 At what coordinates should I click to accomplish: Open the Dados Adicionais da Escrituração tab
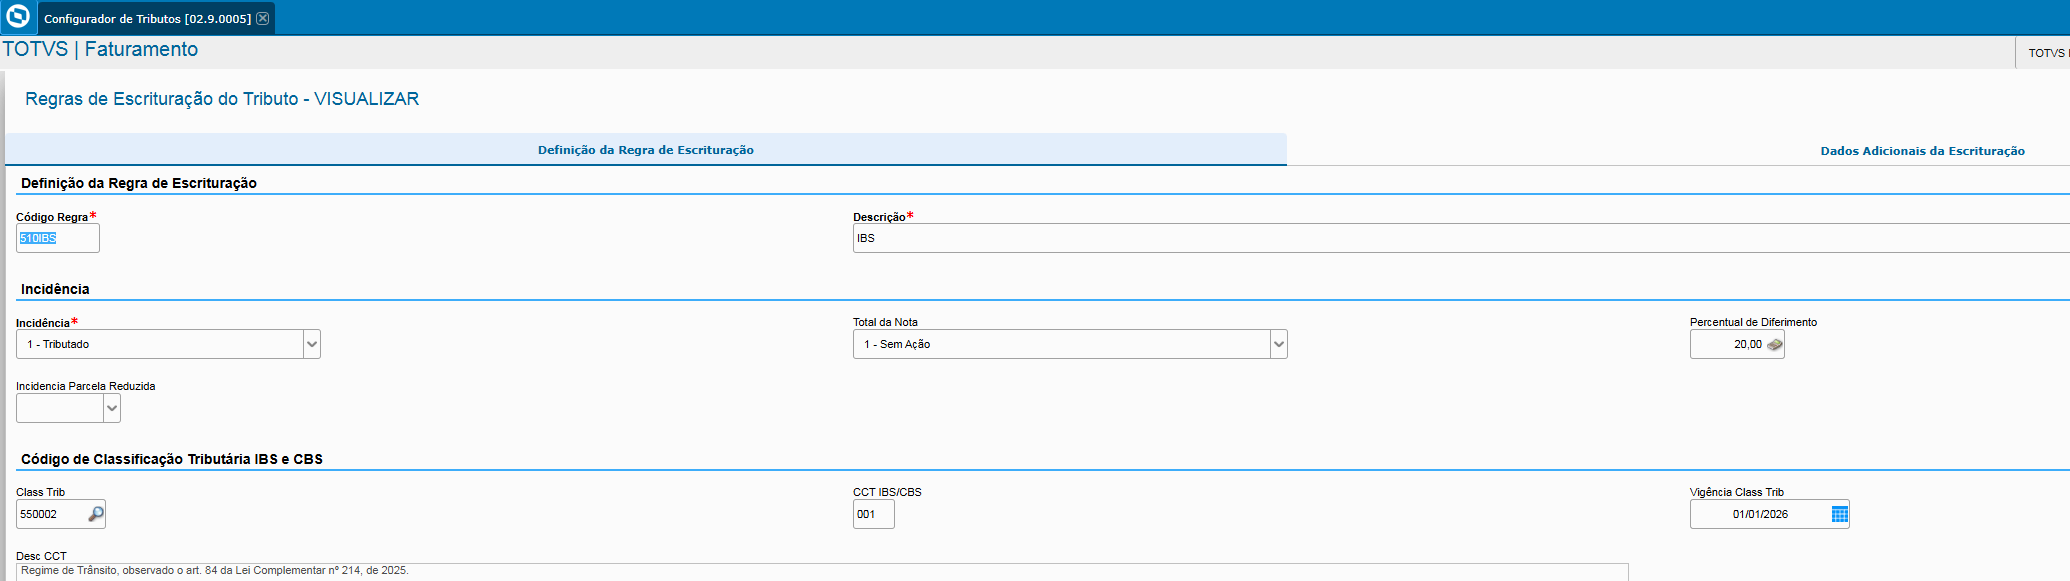click(x=1921, y=151)
